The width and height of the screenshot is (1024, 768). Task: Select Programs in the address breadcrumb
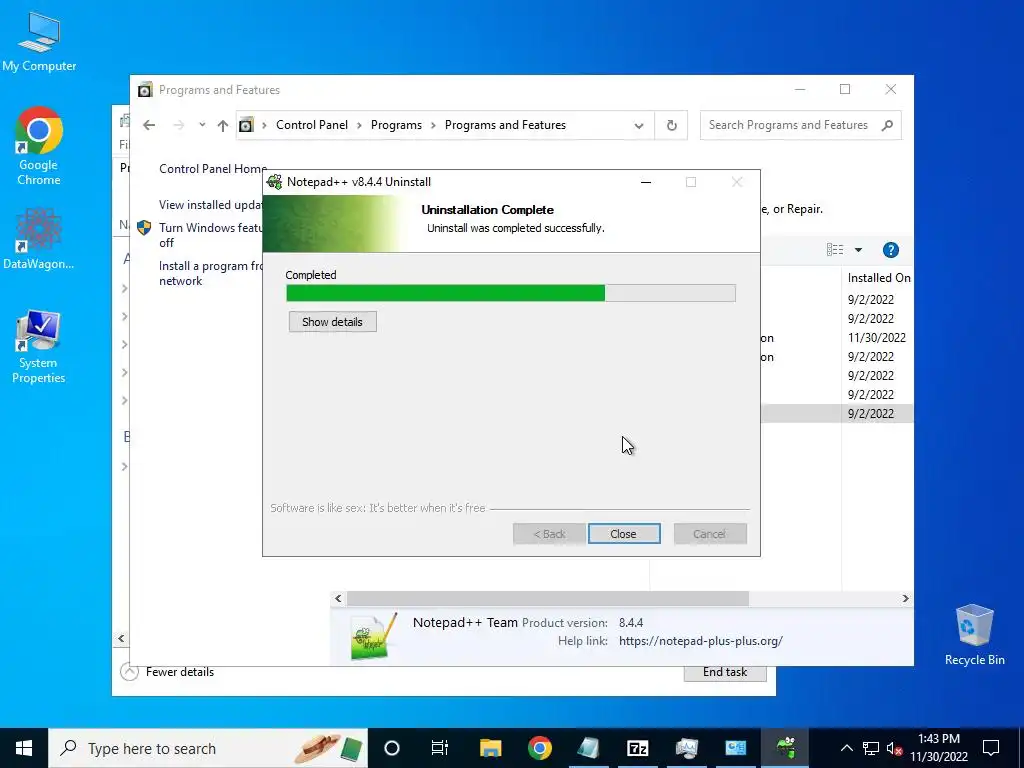pos(396,125)
